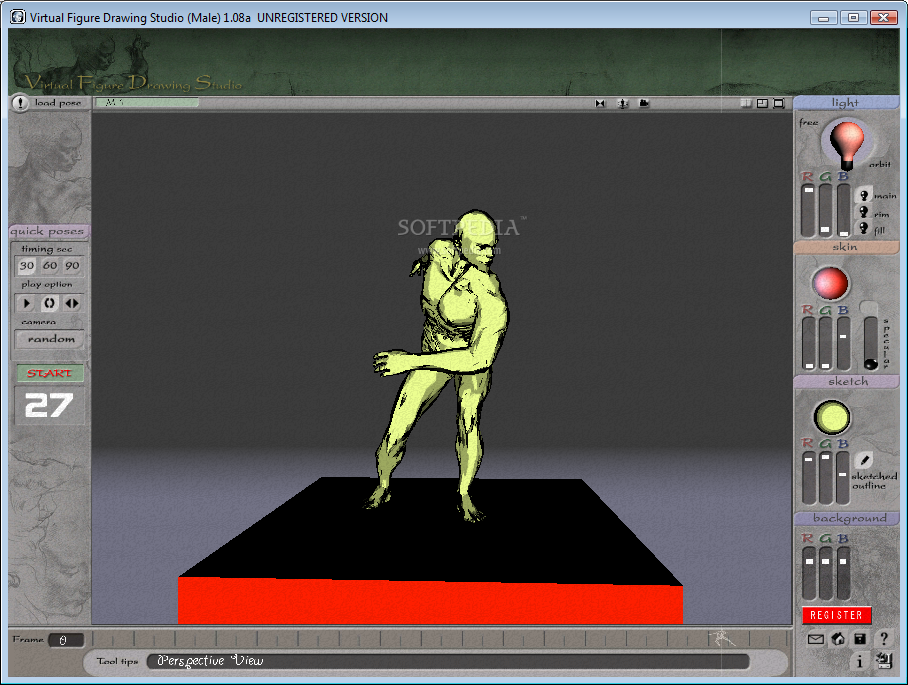Click the floppy disk save icon
The height and width of the screenshot is (685, 908).
860,639
